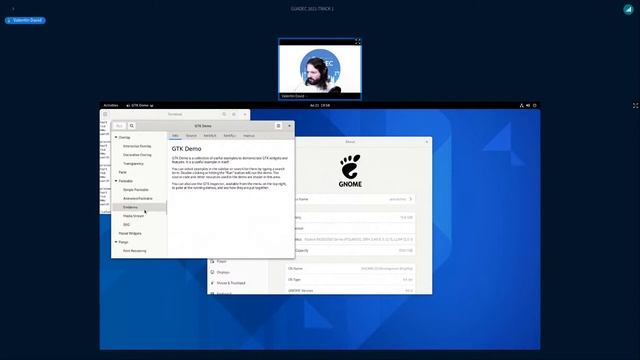Screen dimensions: 640x360
Task: Click the Device Name row chevron
Action: coord(411,199)
